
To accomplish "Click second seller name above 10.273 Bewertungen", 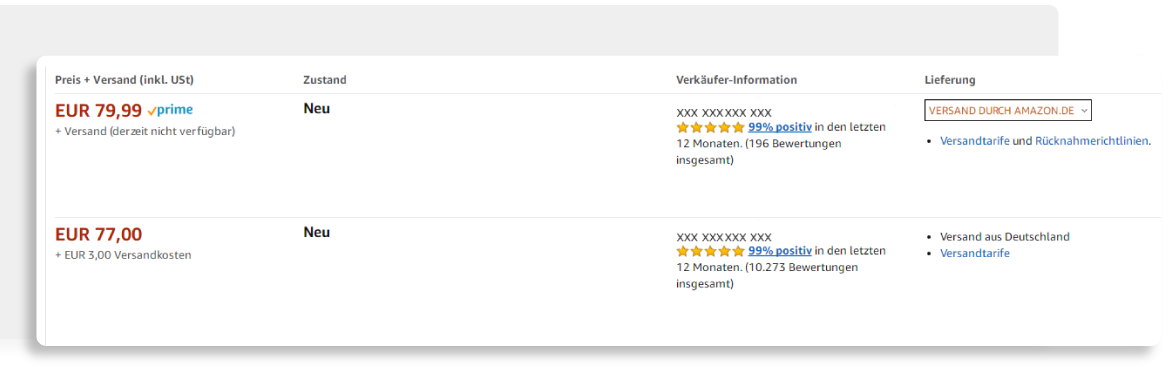I will [x=724, y=236].
